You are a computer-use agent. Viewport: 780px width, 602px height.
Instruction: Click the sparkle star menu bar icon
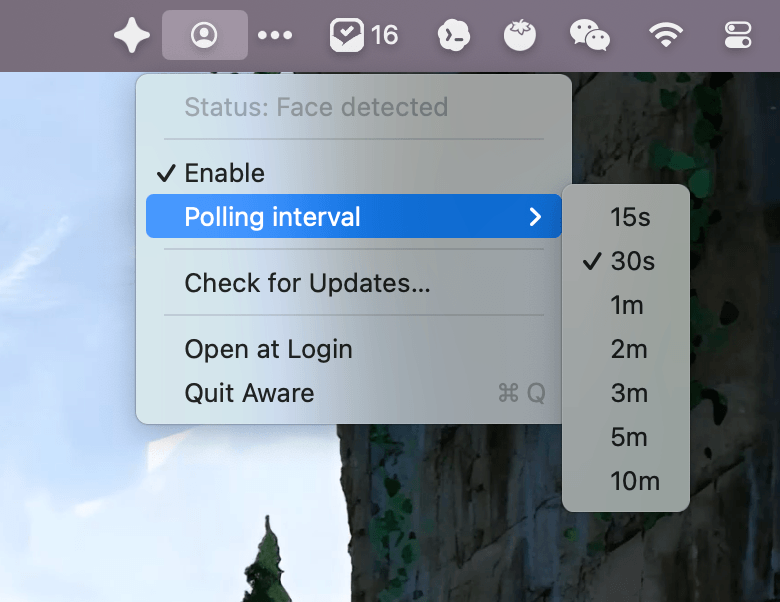pos(131,36)
